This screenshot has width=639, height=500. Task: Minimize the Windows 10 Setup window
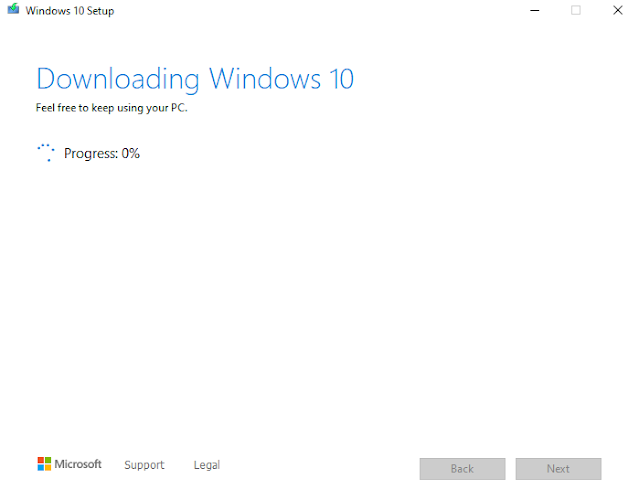[x=535, y=10]
